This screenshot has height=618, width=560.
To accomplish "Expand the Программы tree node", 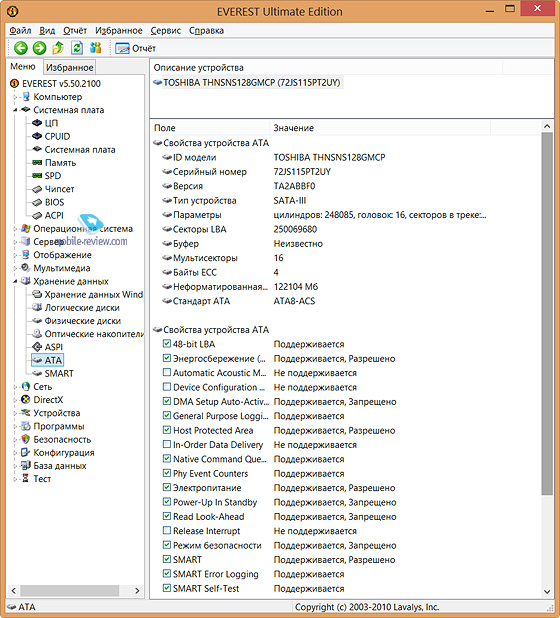I will click(x=15, y=426).
